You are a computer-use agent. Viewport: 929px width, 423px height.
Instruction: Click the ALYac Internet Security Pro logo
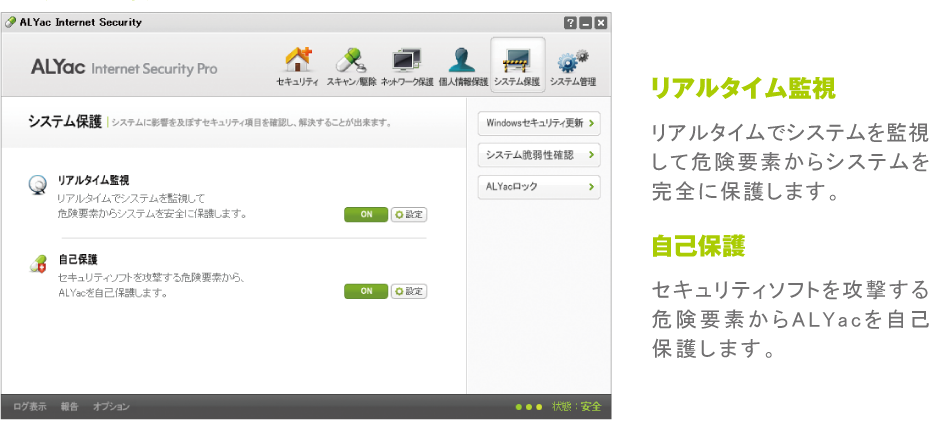[x=124, y=68]
